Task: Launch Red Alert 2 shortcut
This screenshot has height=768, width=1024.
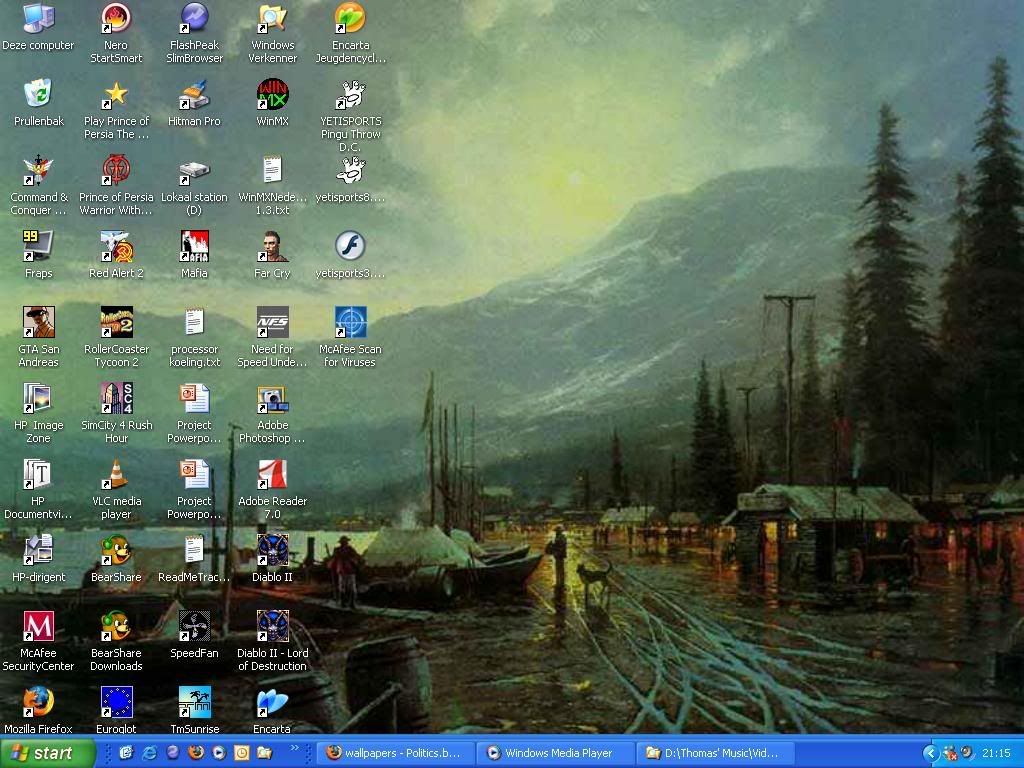Action: tap(116, 246)
